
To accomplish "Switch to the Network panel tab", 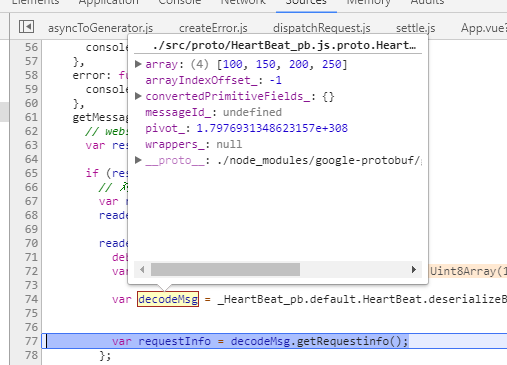I will 243,3.
